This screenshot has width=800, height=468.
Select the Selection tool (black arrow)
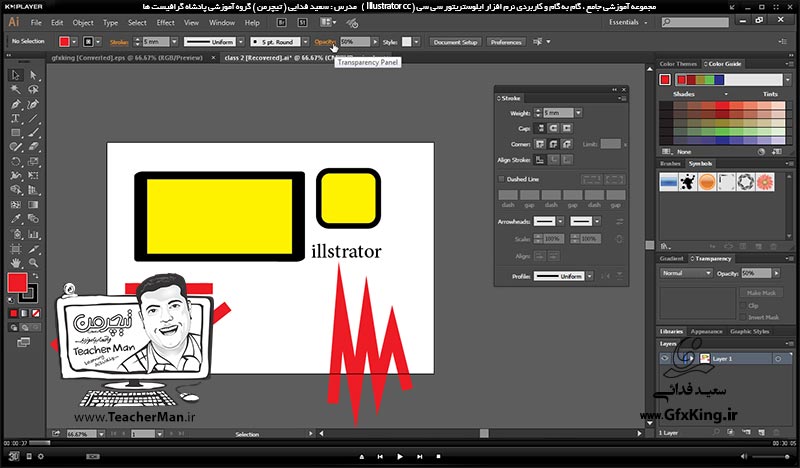(x=16, y=75)
